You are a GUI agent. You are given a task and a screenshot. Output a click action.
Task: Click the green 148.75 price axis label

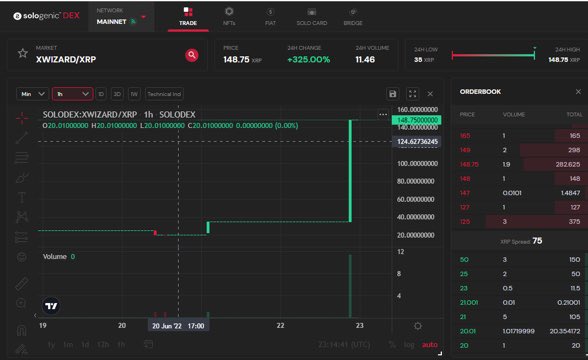click(x=417, y=120)
